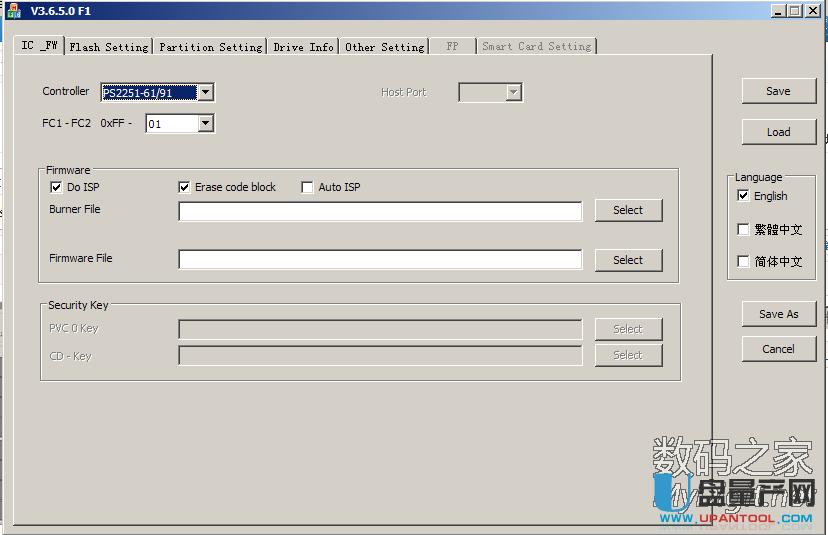Screen dimensions: 828x535
Task: Go to the Drive Info tab
Action: (x=303, y=47)
